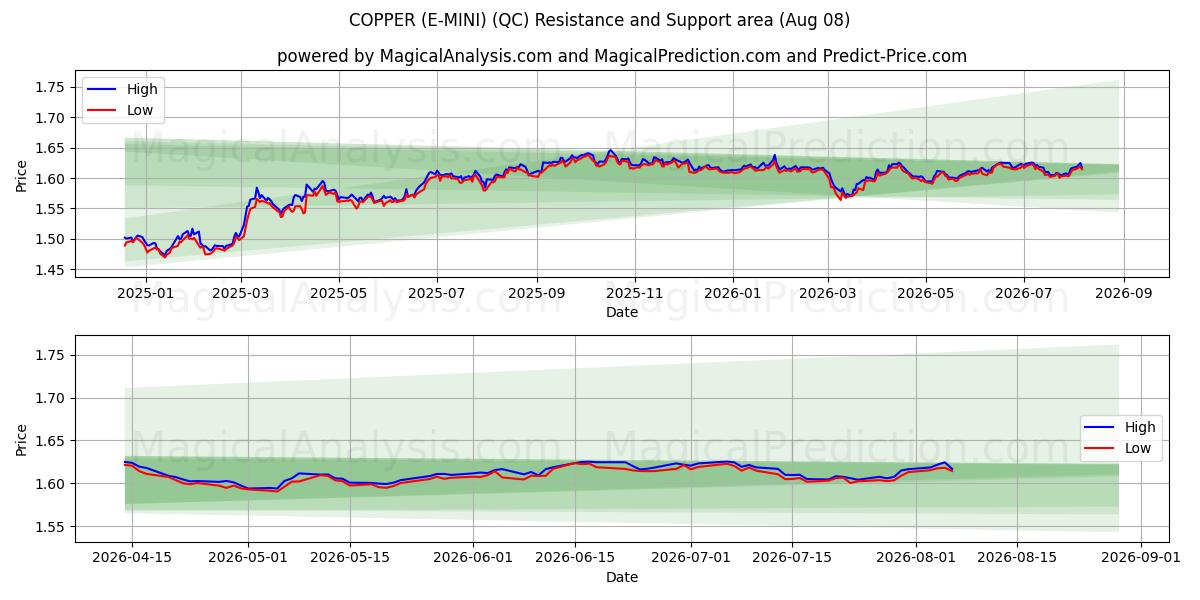The height and width of the screenshot is (600, 1200).
Task: Click the '2026-08-01' x-axis label of the bottom chart
Action: point(917,558)
